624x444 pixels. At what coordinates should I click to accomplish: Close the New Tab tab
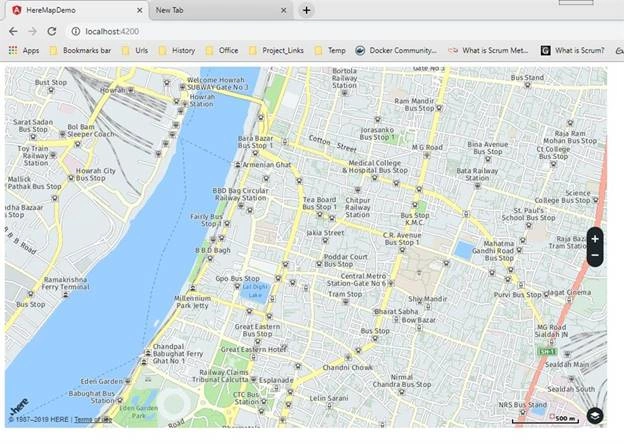(284, 10)
